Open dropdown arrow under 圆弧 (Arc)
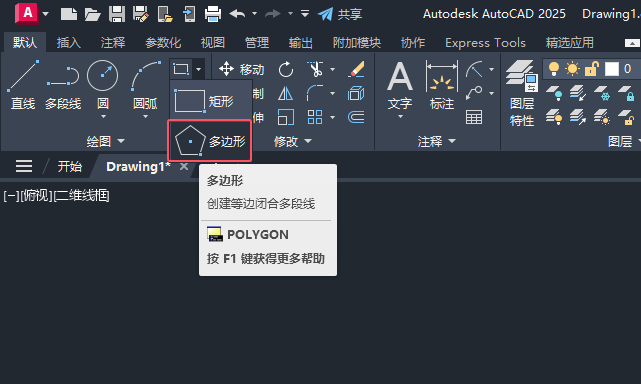The image size is (641, 384). point(146,117)
